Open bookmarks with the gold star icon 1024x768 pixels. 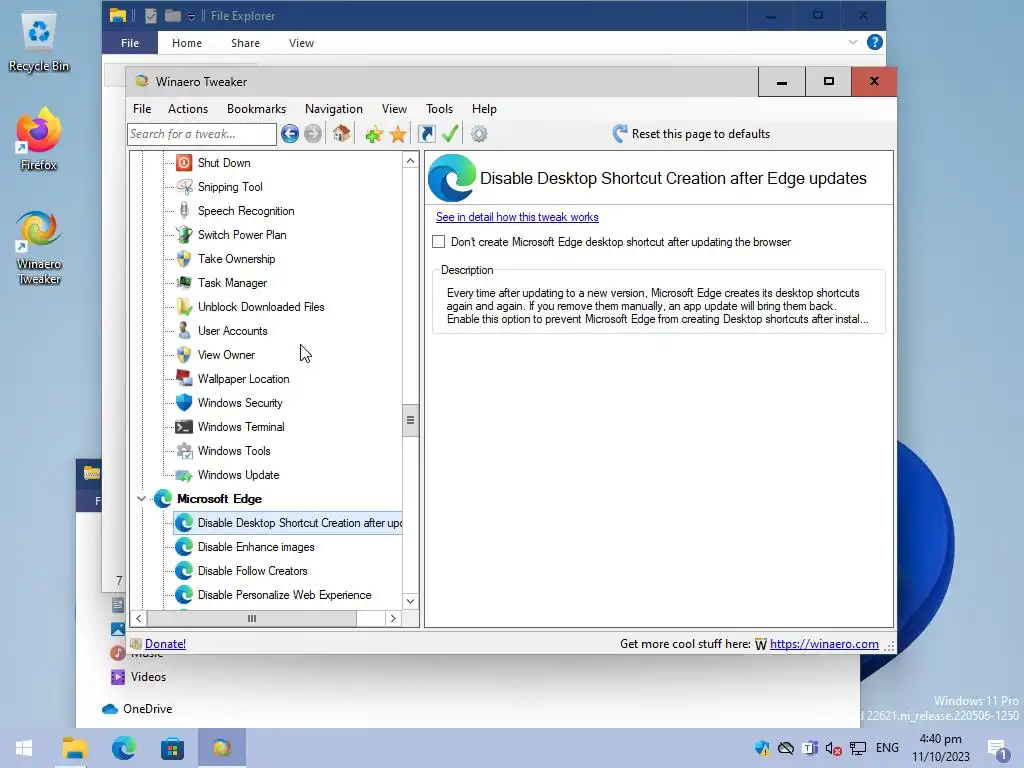[x=398, y=135]
